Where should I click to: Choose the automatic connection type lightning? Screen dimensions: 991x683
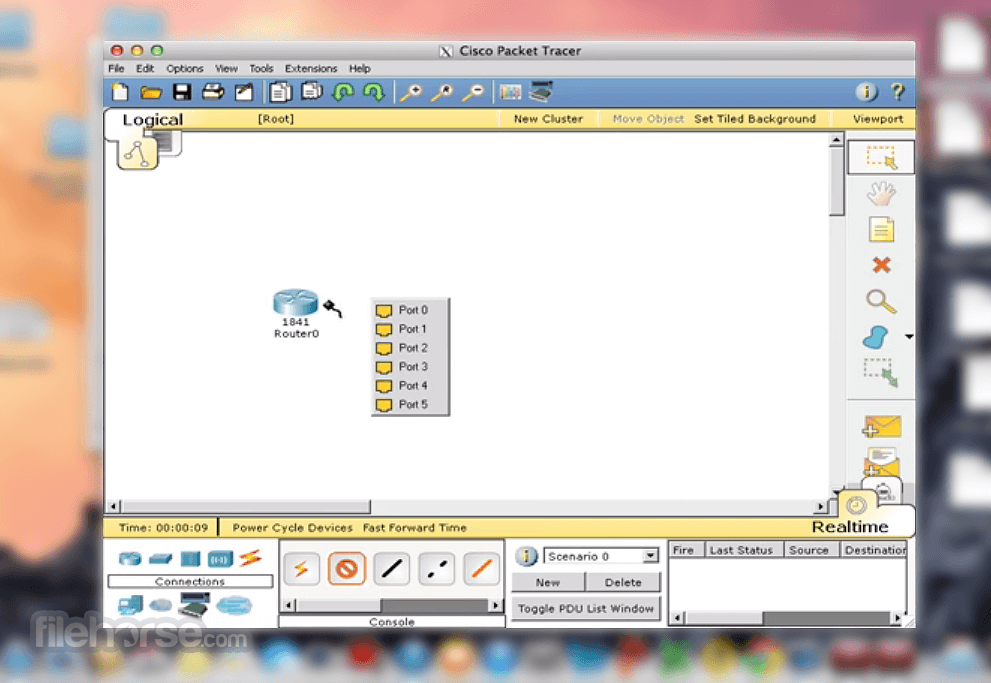pyautogui.click(x=301, y=569)
